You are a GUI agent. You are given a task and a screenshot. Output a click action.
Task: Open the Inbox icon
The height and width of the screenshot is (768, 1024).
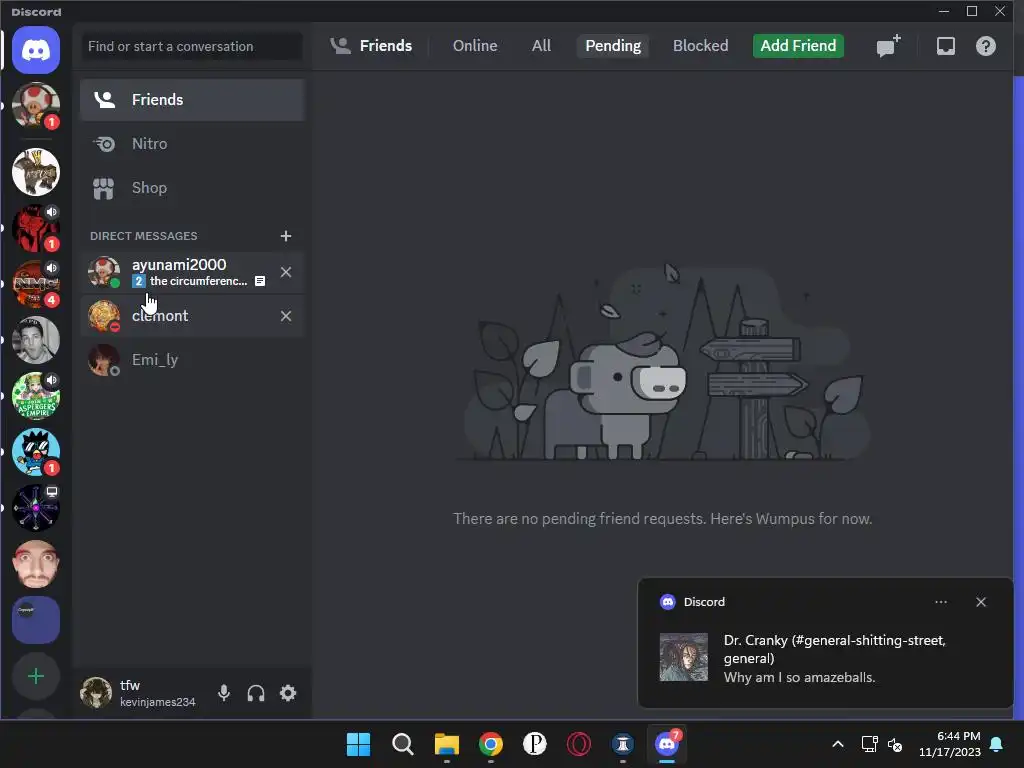tap(946, 46)
